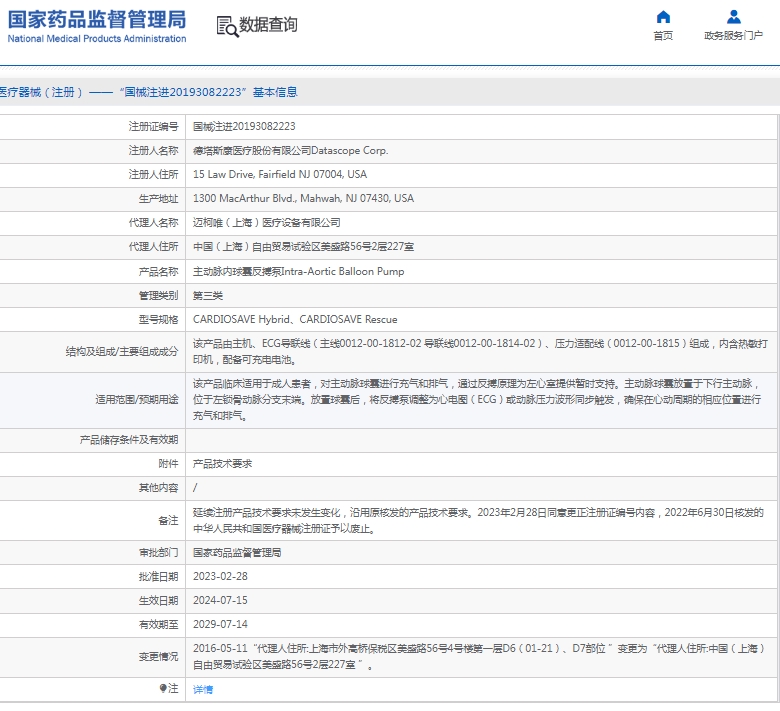The width and height of the screenshot is (780, 711).
Task: Click the 注册人住所 row label
Action: point(153,174)
